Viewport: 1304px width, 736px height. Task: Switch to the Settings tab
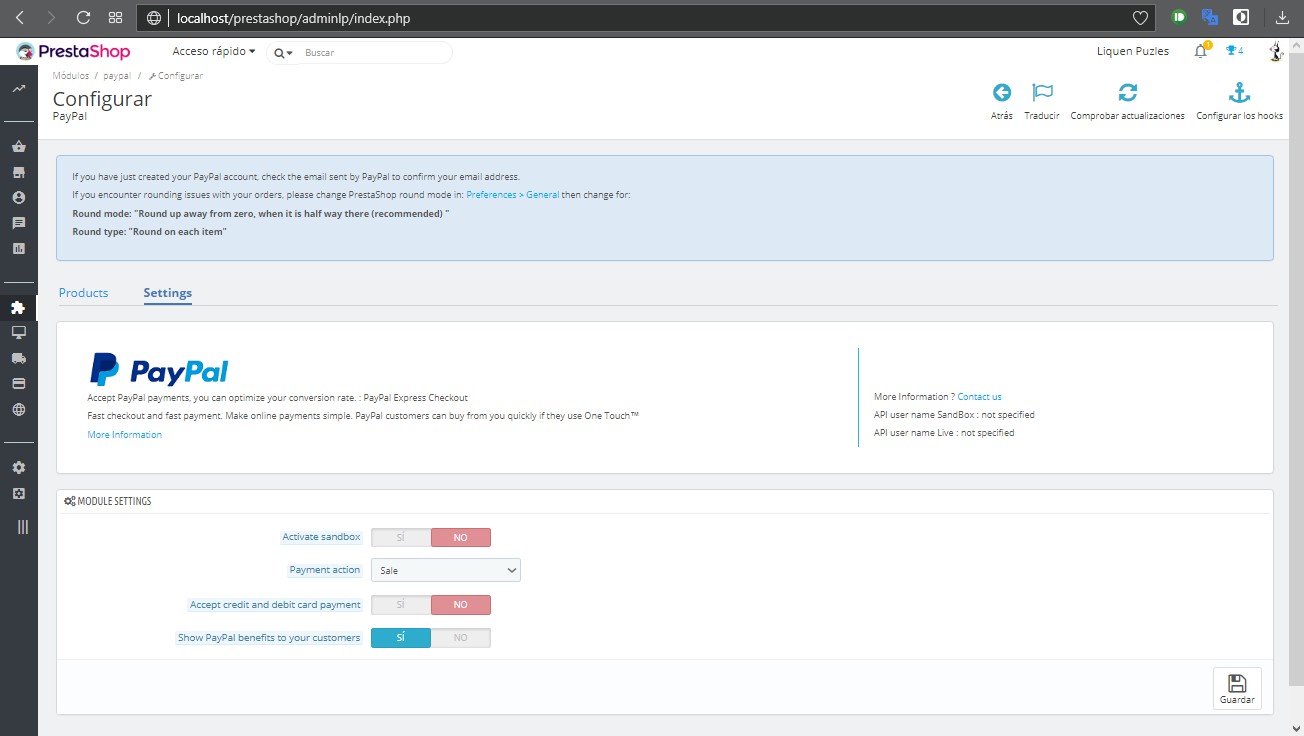[168, 293]
